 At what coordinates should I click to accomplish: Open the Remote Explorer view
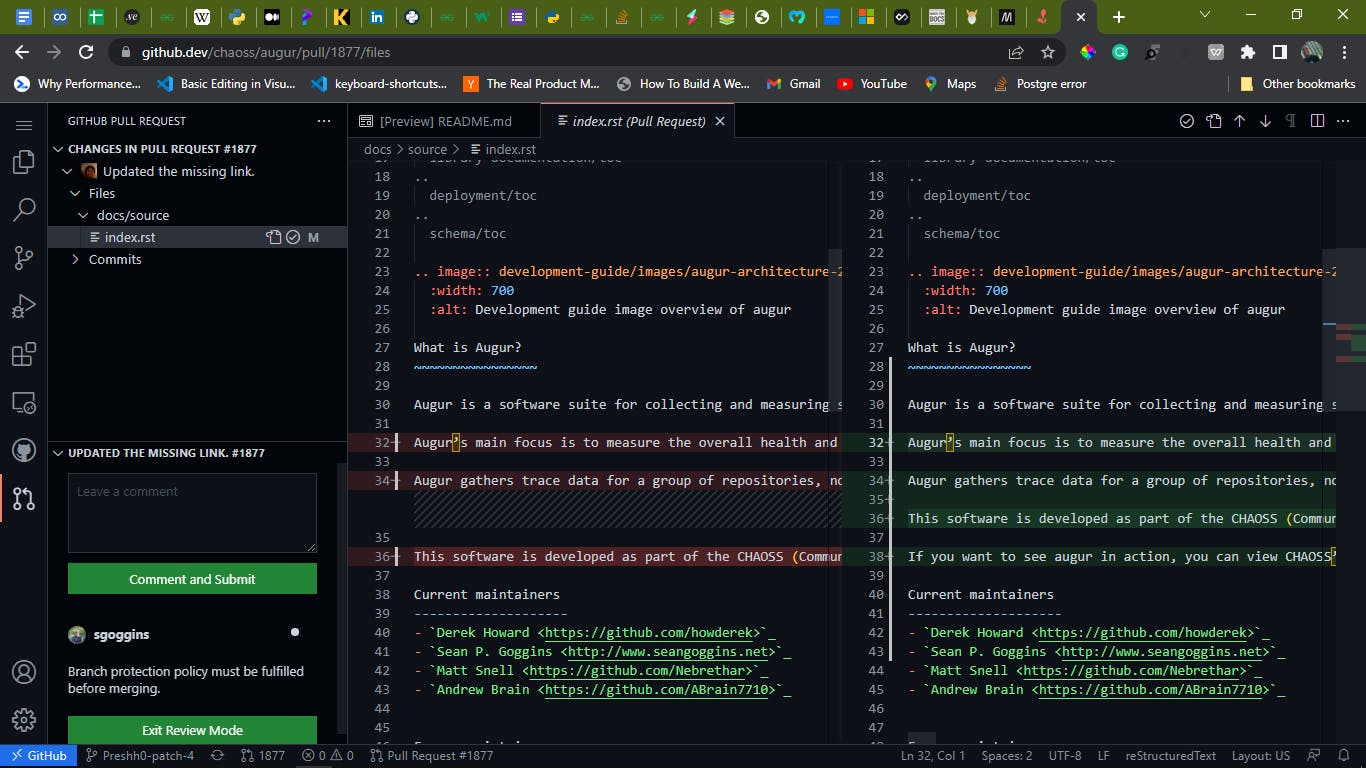point(23,403)
